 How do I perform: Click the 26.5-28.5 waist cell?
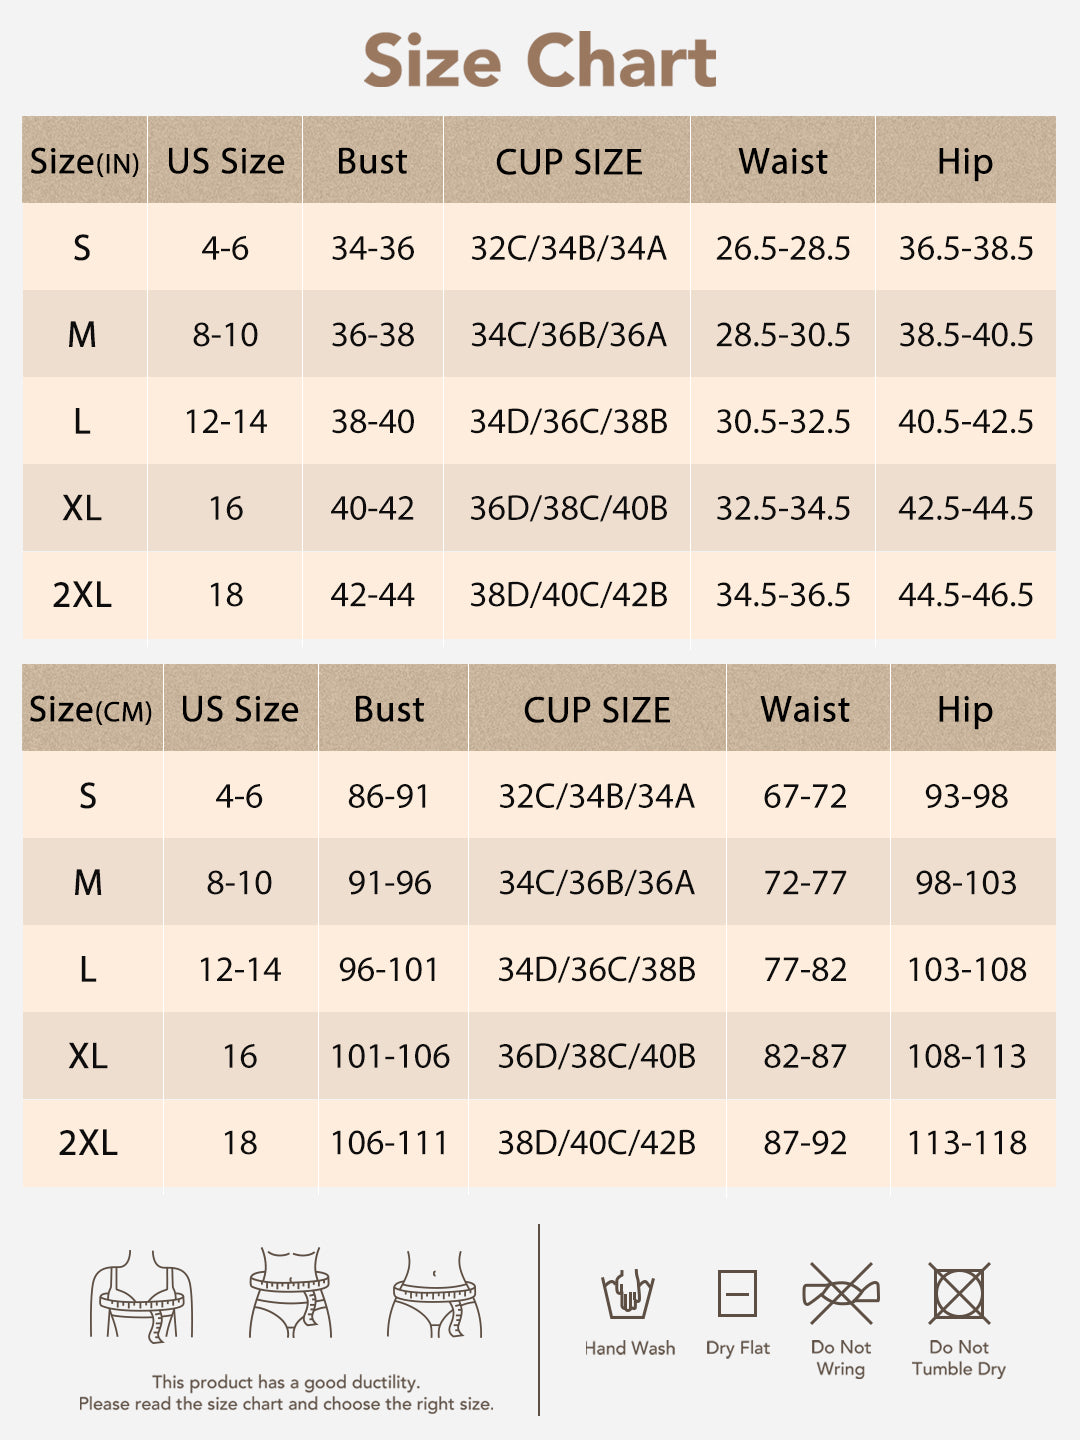[783, 249]
